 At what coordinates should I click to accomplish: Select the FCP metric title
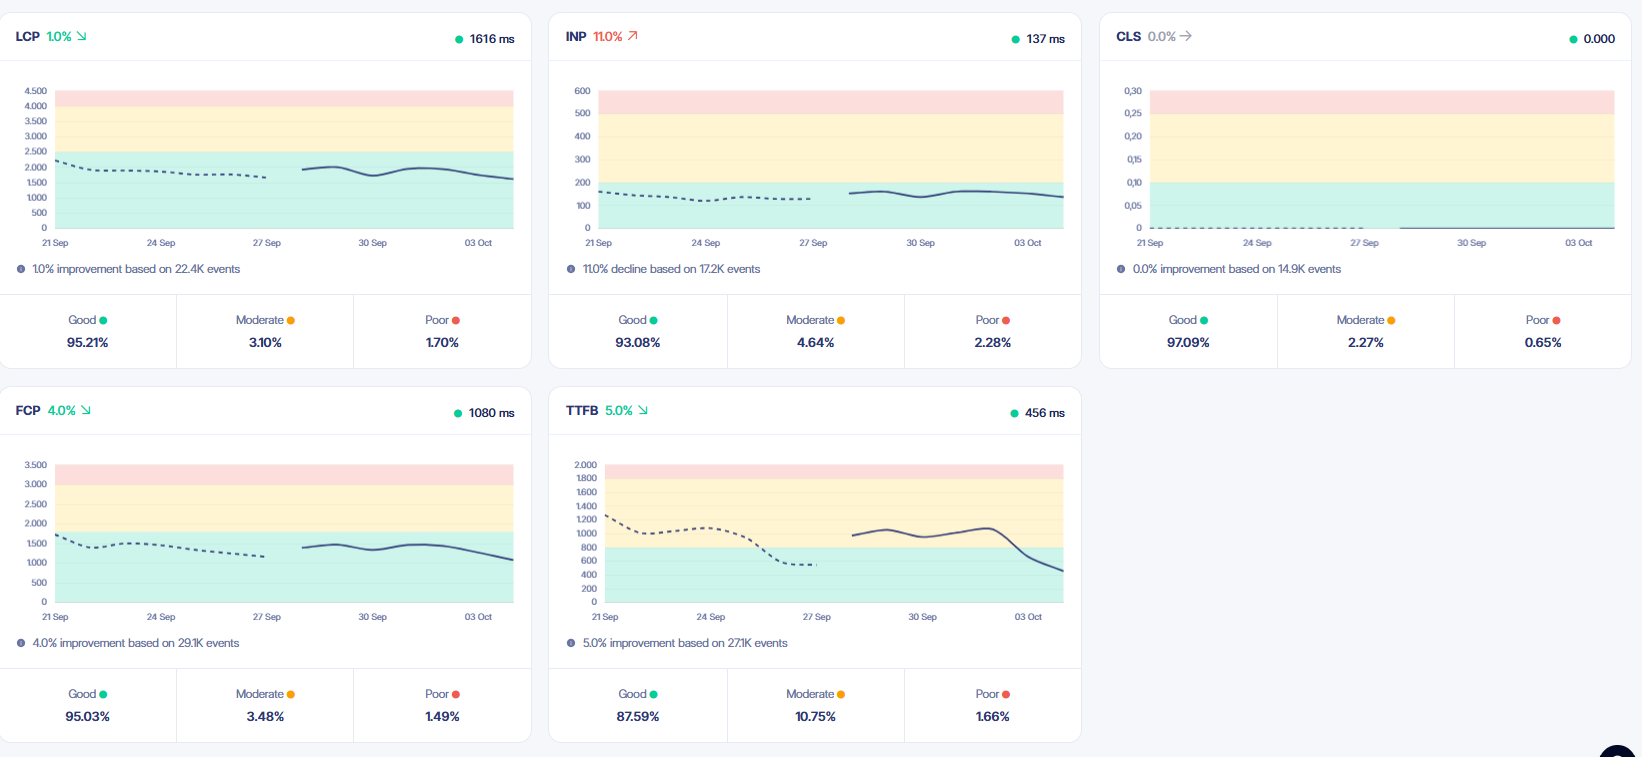coord(28,410)
